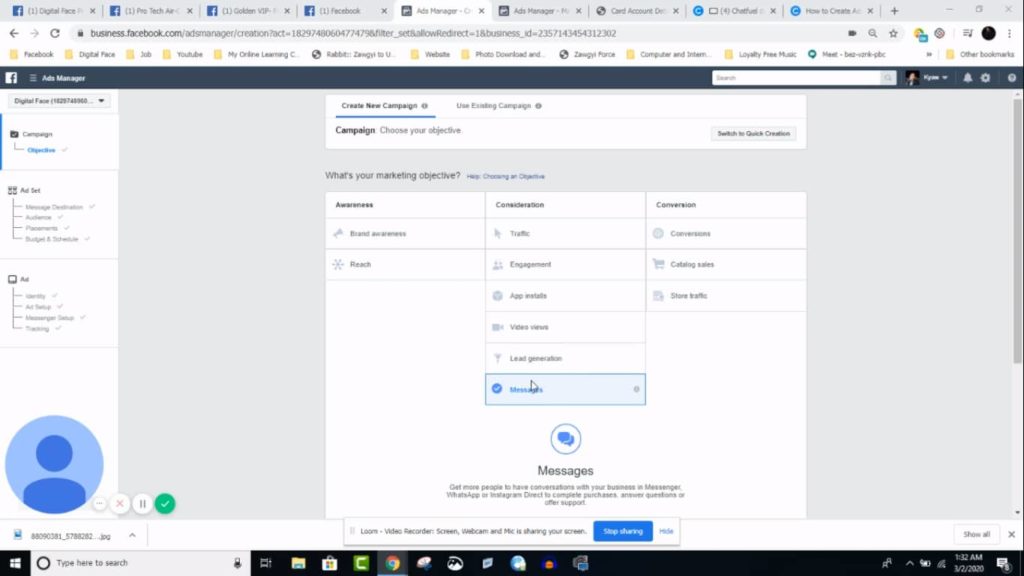The width and height of the screenshot is (1024, 576).
Task: Open the Objective step in the Campaign sidebar
Action: pos(41,150)
